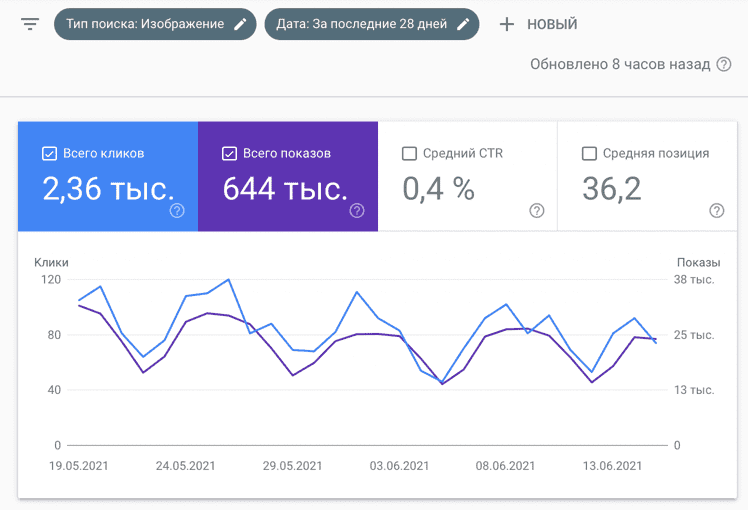Viewport: 748px width, 510px height.
Task: Uncheck the Всего показов checkbox
Action: point(229,153)
